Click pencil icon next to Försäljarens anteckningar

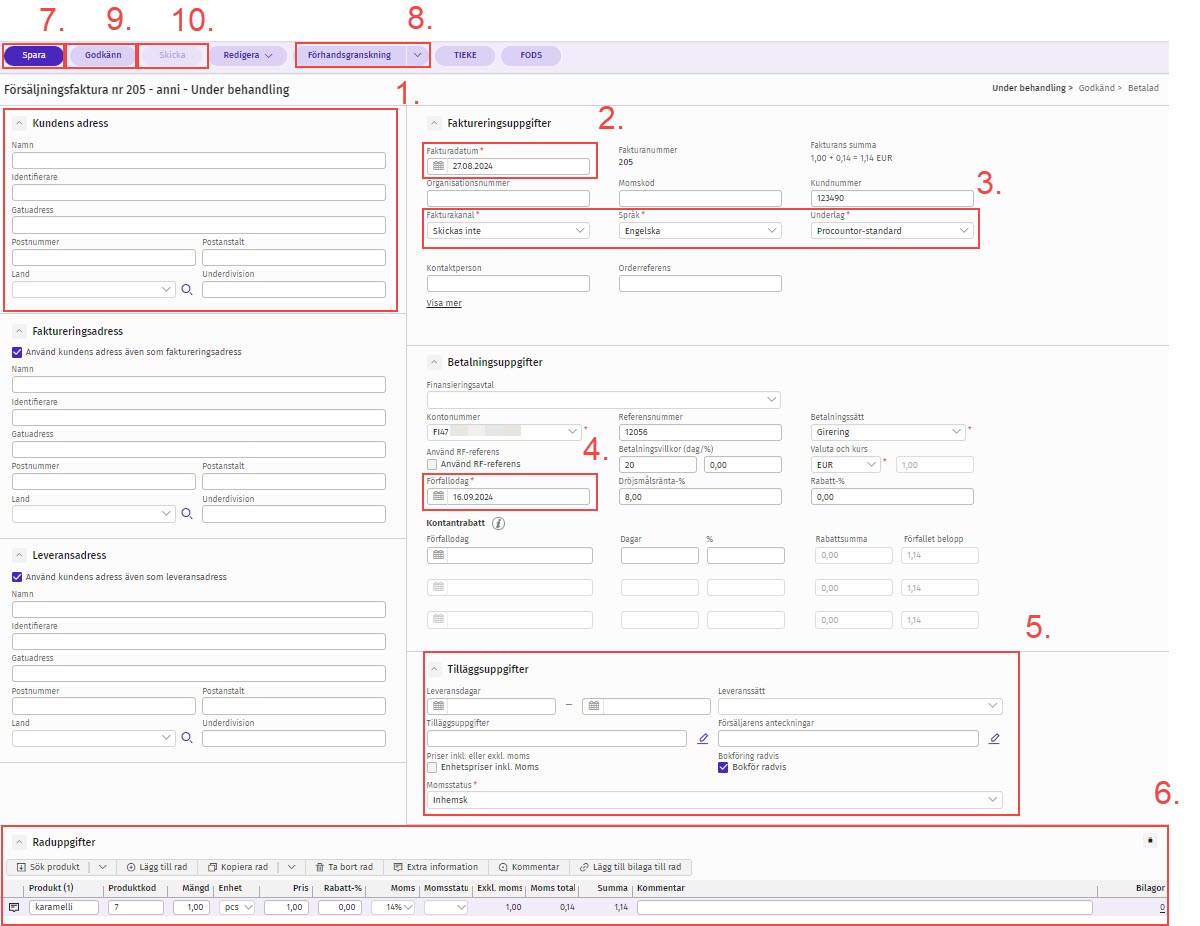(994, 739)
